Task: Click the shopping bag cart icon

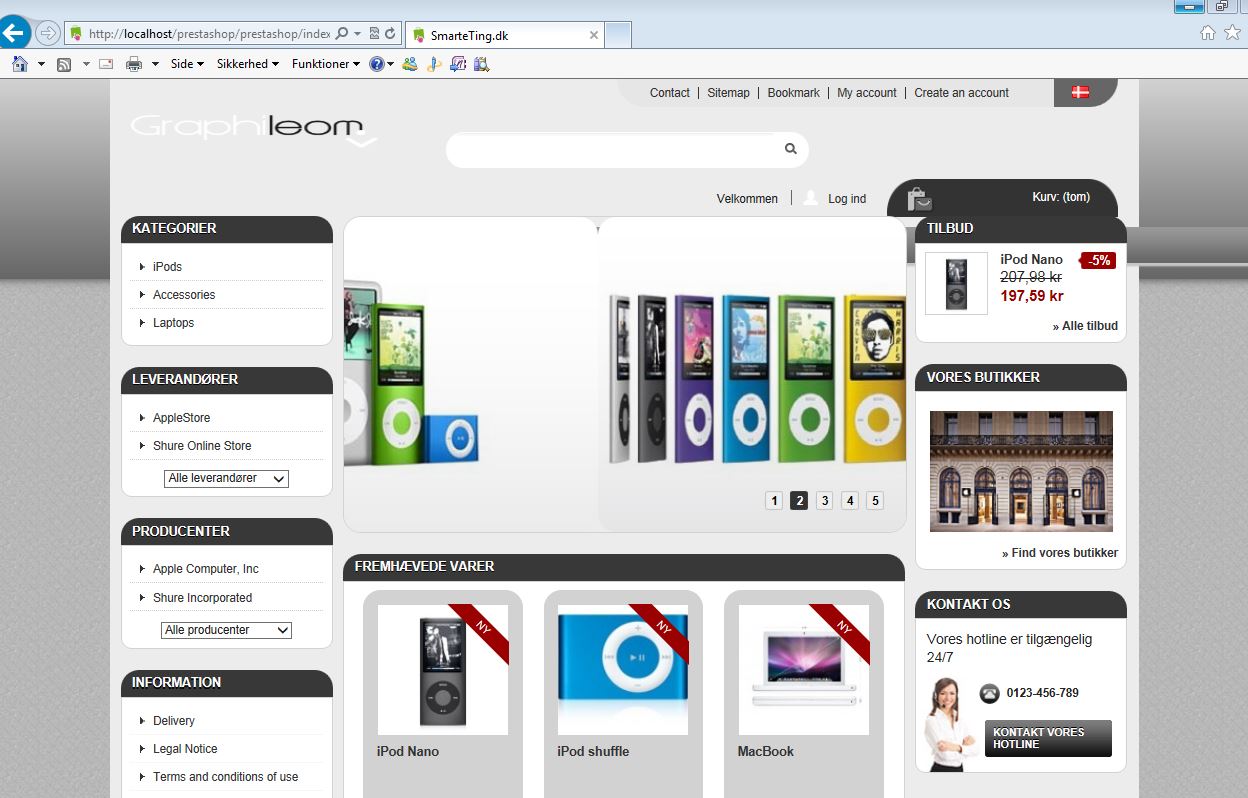Action: [x=919, y=199]
